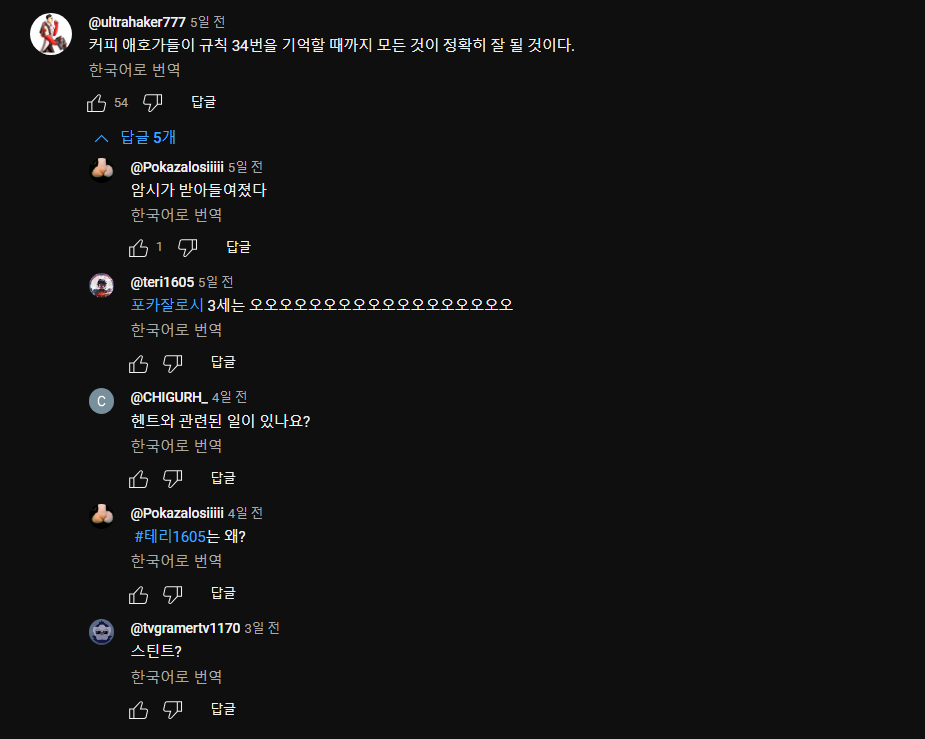Open the @ultrahaker777 profile avatar
The height and width of the screenshot is (739, 925).
51,34
